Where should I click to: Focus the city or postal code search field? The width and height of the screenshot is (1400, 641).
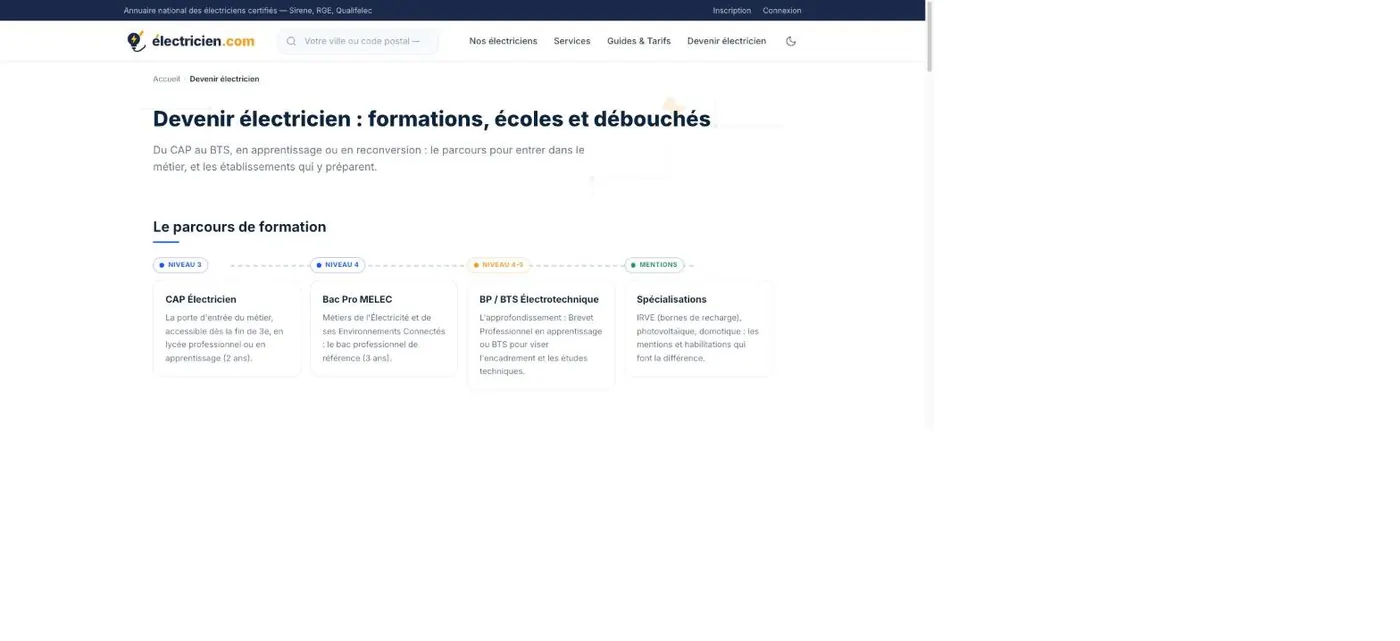(x=358, y=41)
